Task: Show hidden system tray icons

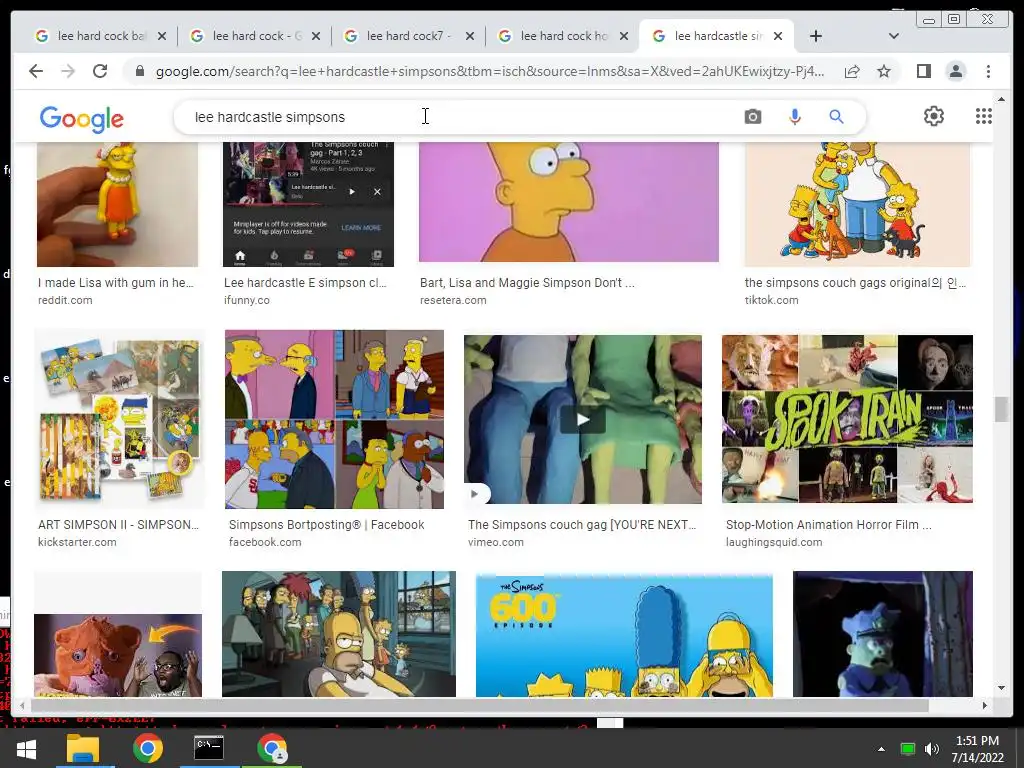Action: tap(881, 748)
